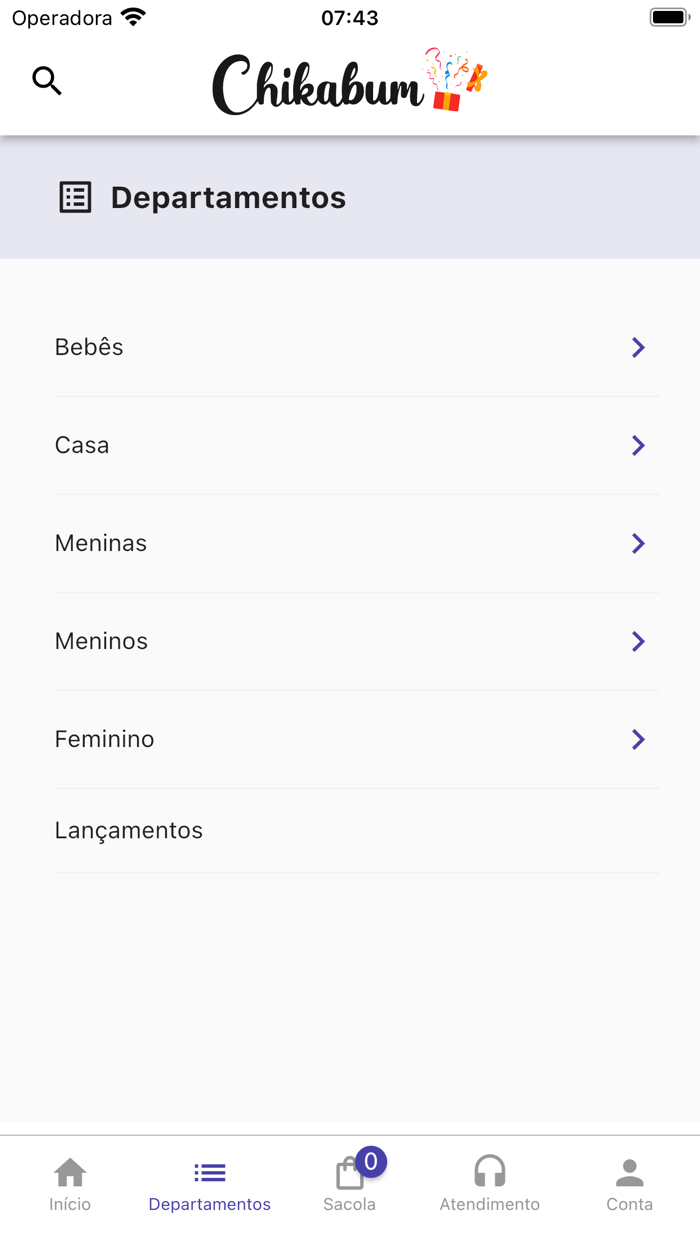Switch to the Início tab
The image size is (700, 1244).
pos(69,1183)
